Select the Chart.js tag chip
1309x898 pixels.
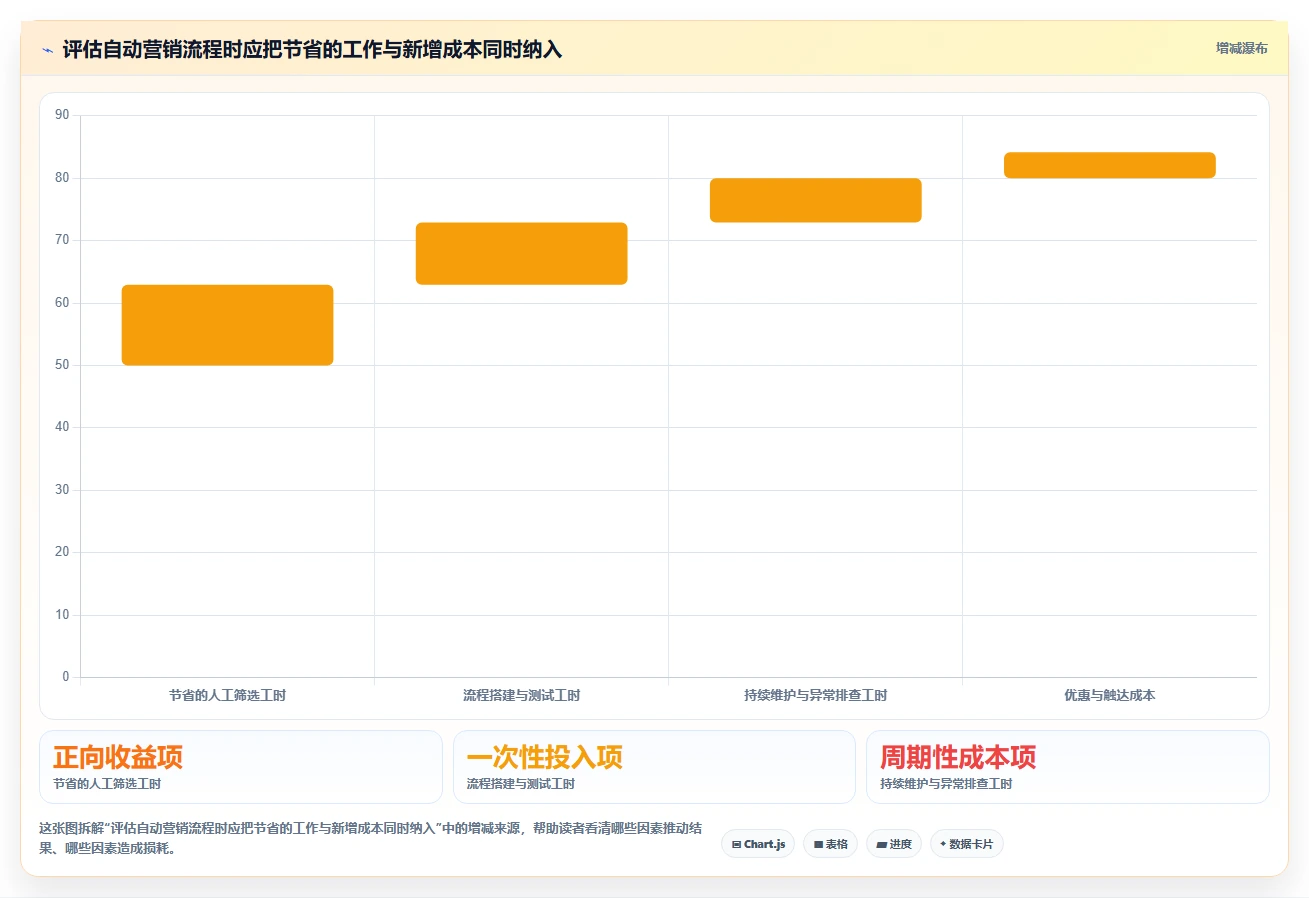(x=758, y=844)
